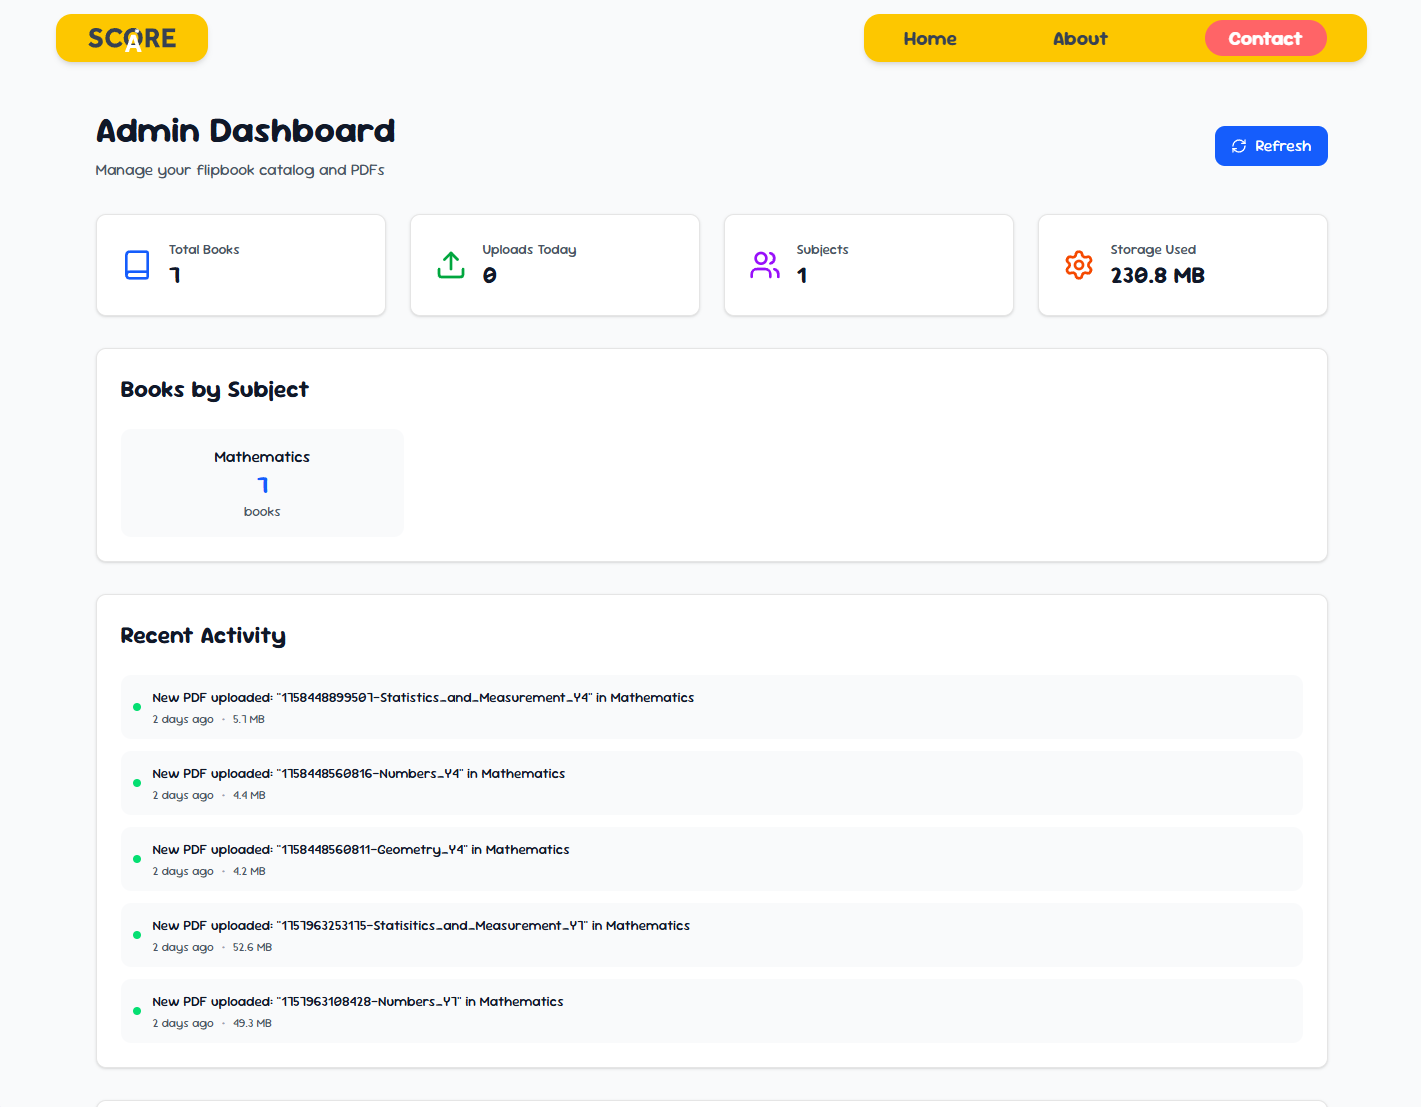This screenshot has height=1107, width=1421.
Task: Click the Storage Used 230.8 MB card
Action: point(1182,265)
